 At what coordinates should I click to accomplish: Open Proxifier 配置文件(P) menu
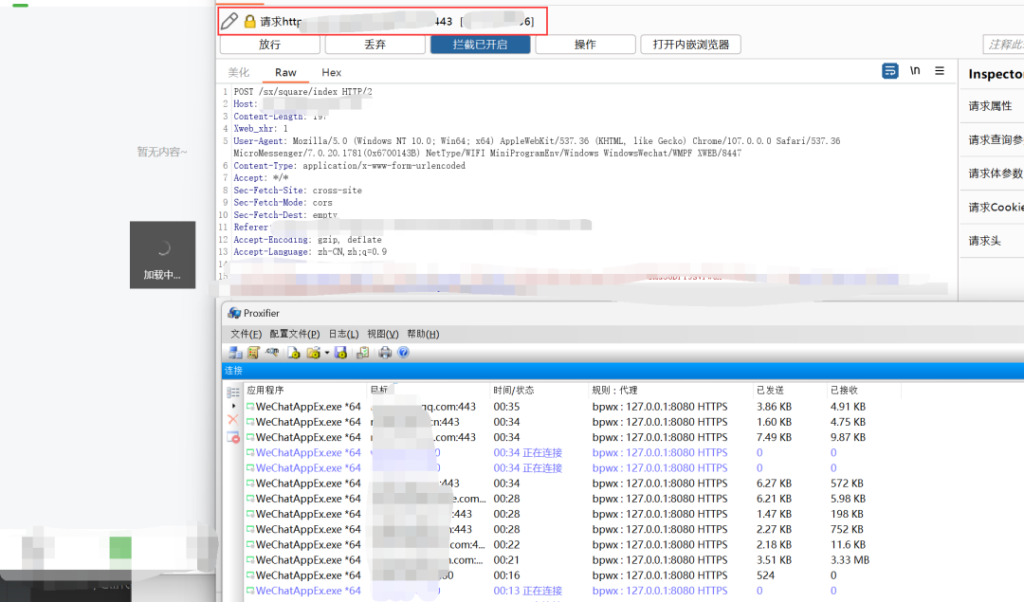pyautogui.click(x=294, y=334)
